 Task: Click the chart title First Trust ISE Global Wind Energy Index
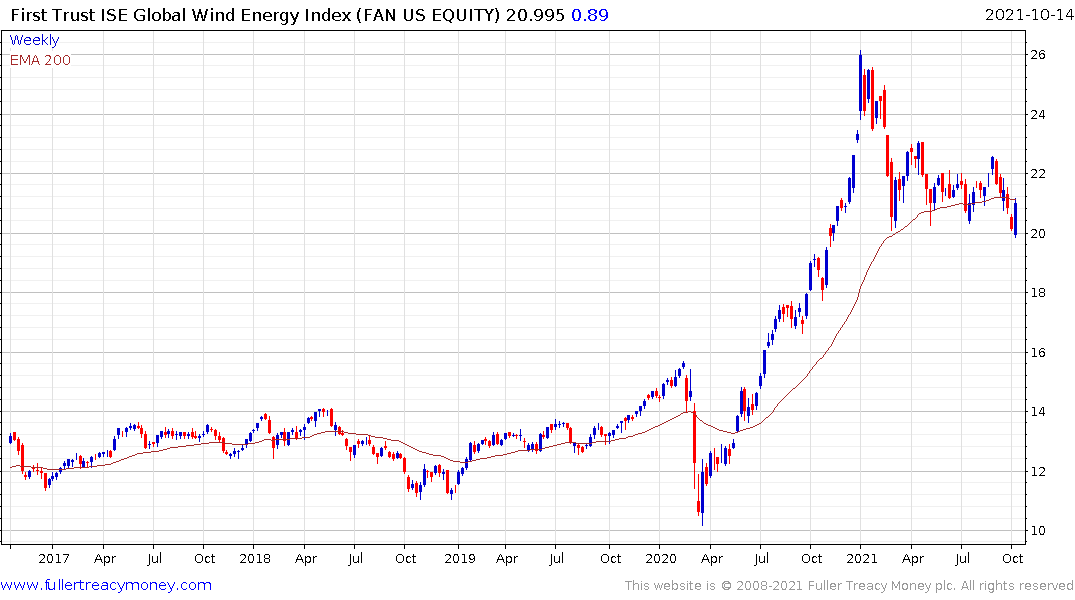[181, 15]
